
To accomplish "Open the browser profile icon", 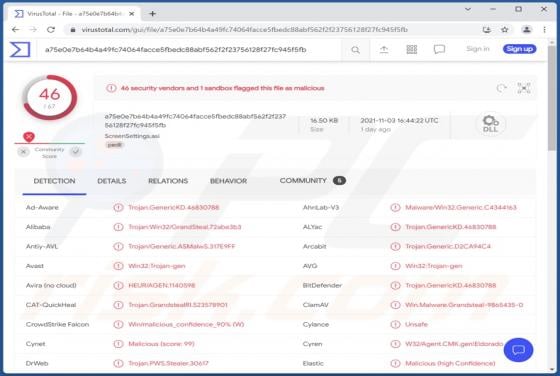I will pos(526,30).
